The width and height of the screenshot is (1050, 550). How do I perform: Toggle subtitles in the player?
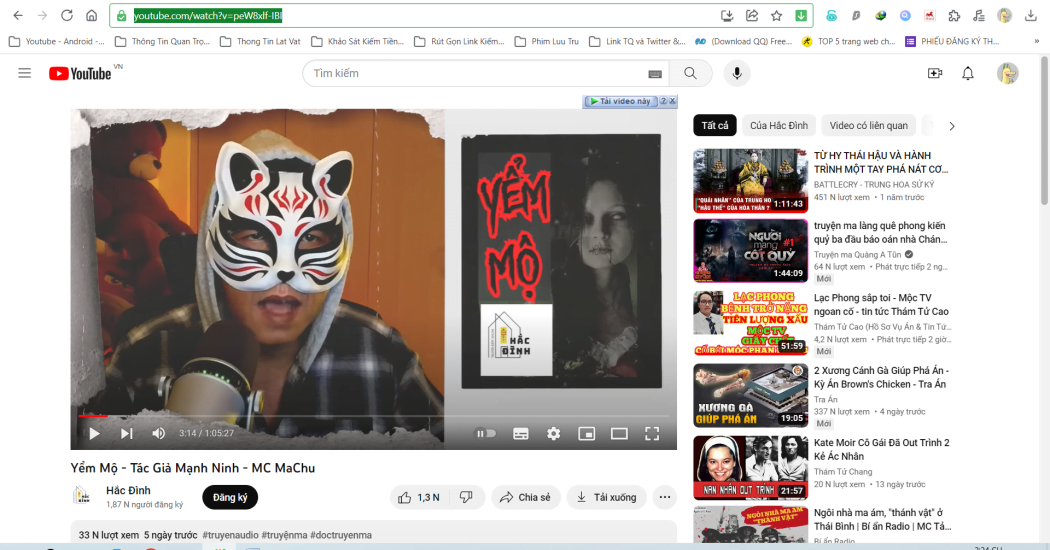520,434
